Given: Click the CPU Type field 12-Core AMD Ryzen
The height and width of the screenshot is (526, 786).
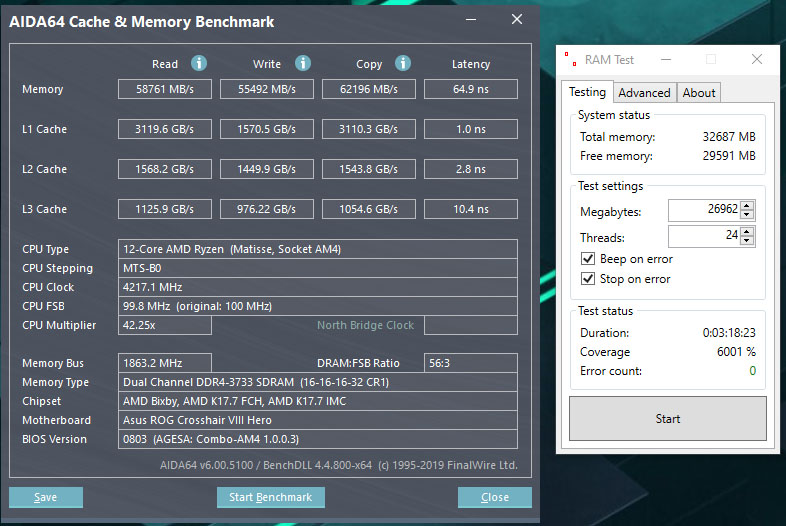Looking at the screenshot, I should tap(318, 249).
